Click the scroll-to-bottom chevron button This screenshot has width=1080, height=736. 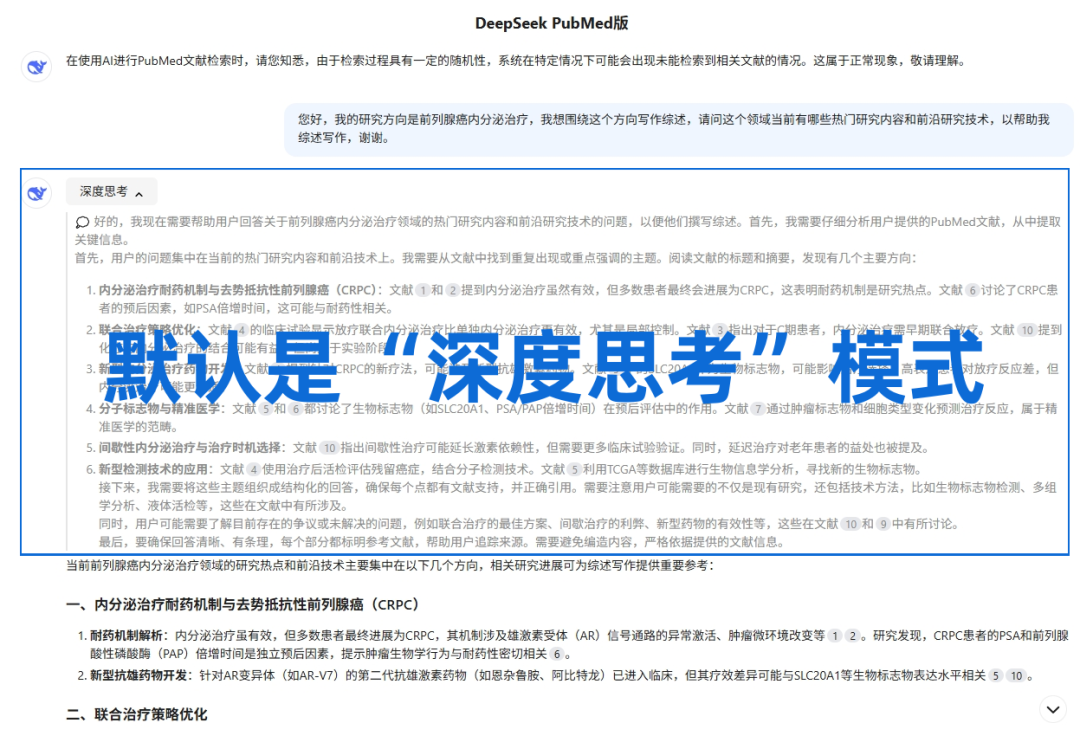1052,710
